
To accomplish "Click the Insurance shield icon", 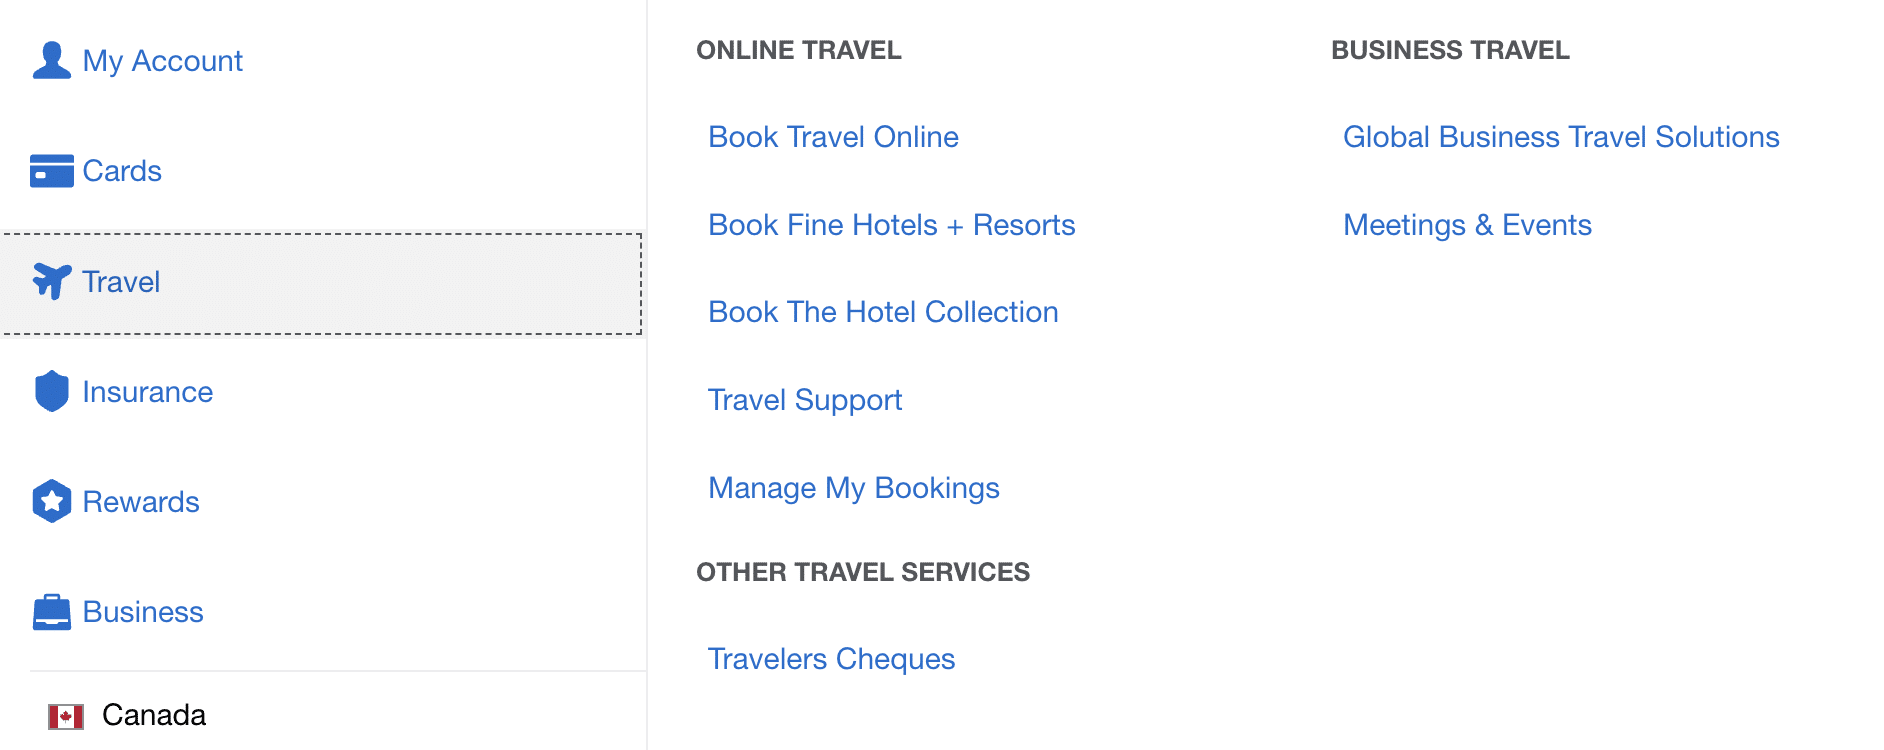I will (52, 391).
